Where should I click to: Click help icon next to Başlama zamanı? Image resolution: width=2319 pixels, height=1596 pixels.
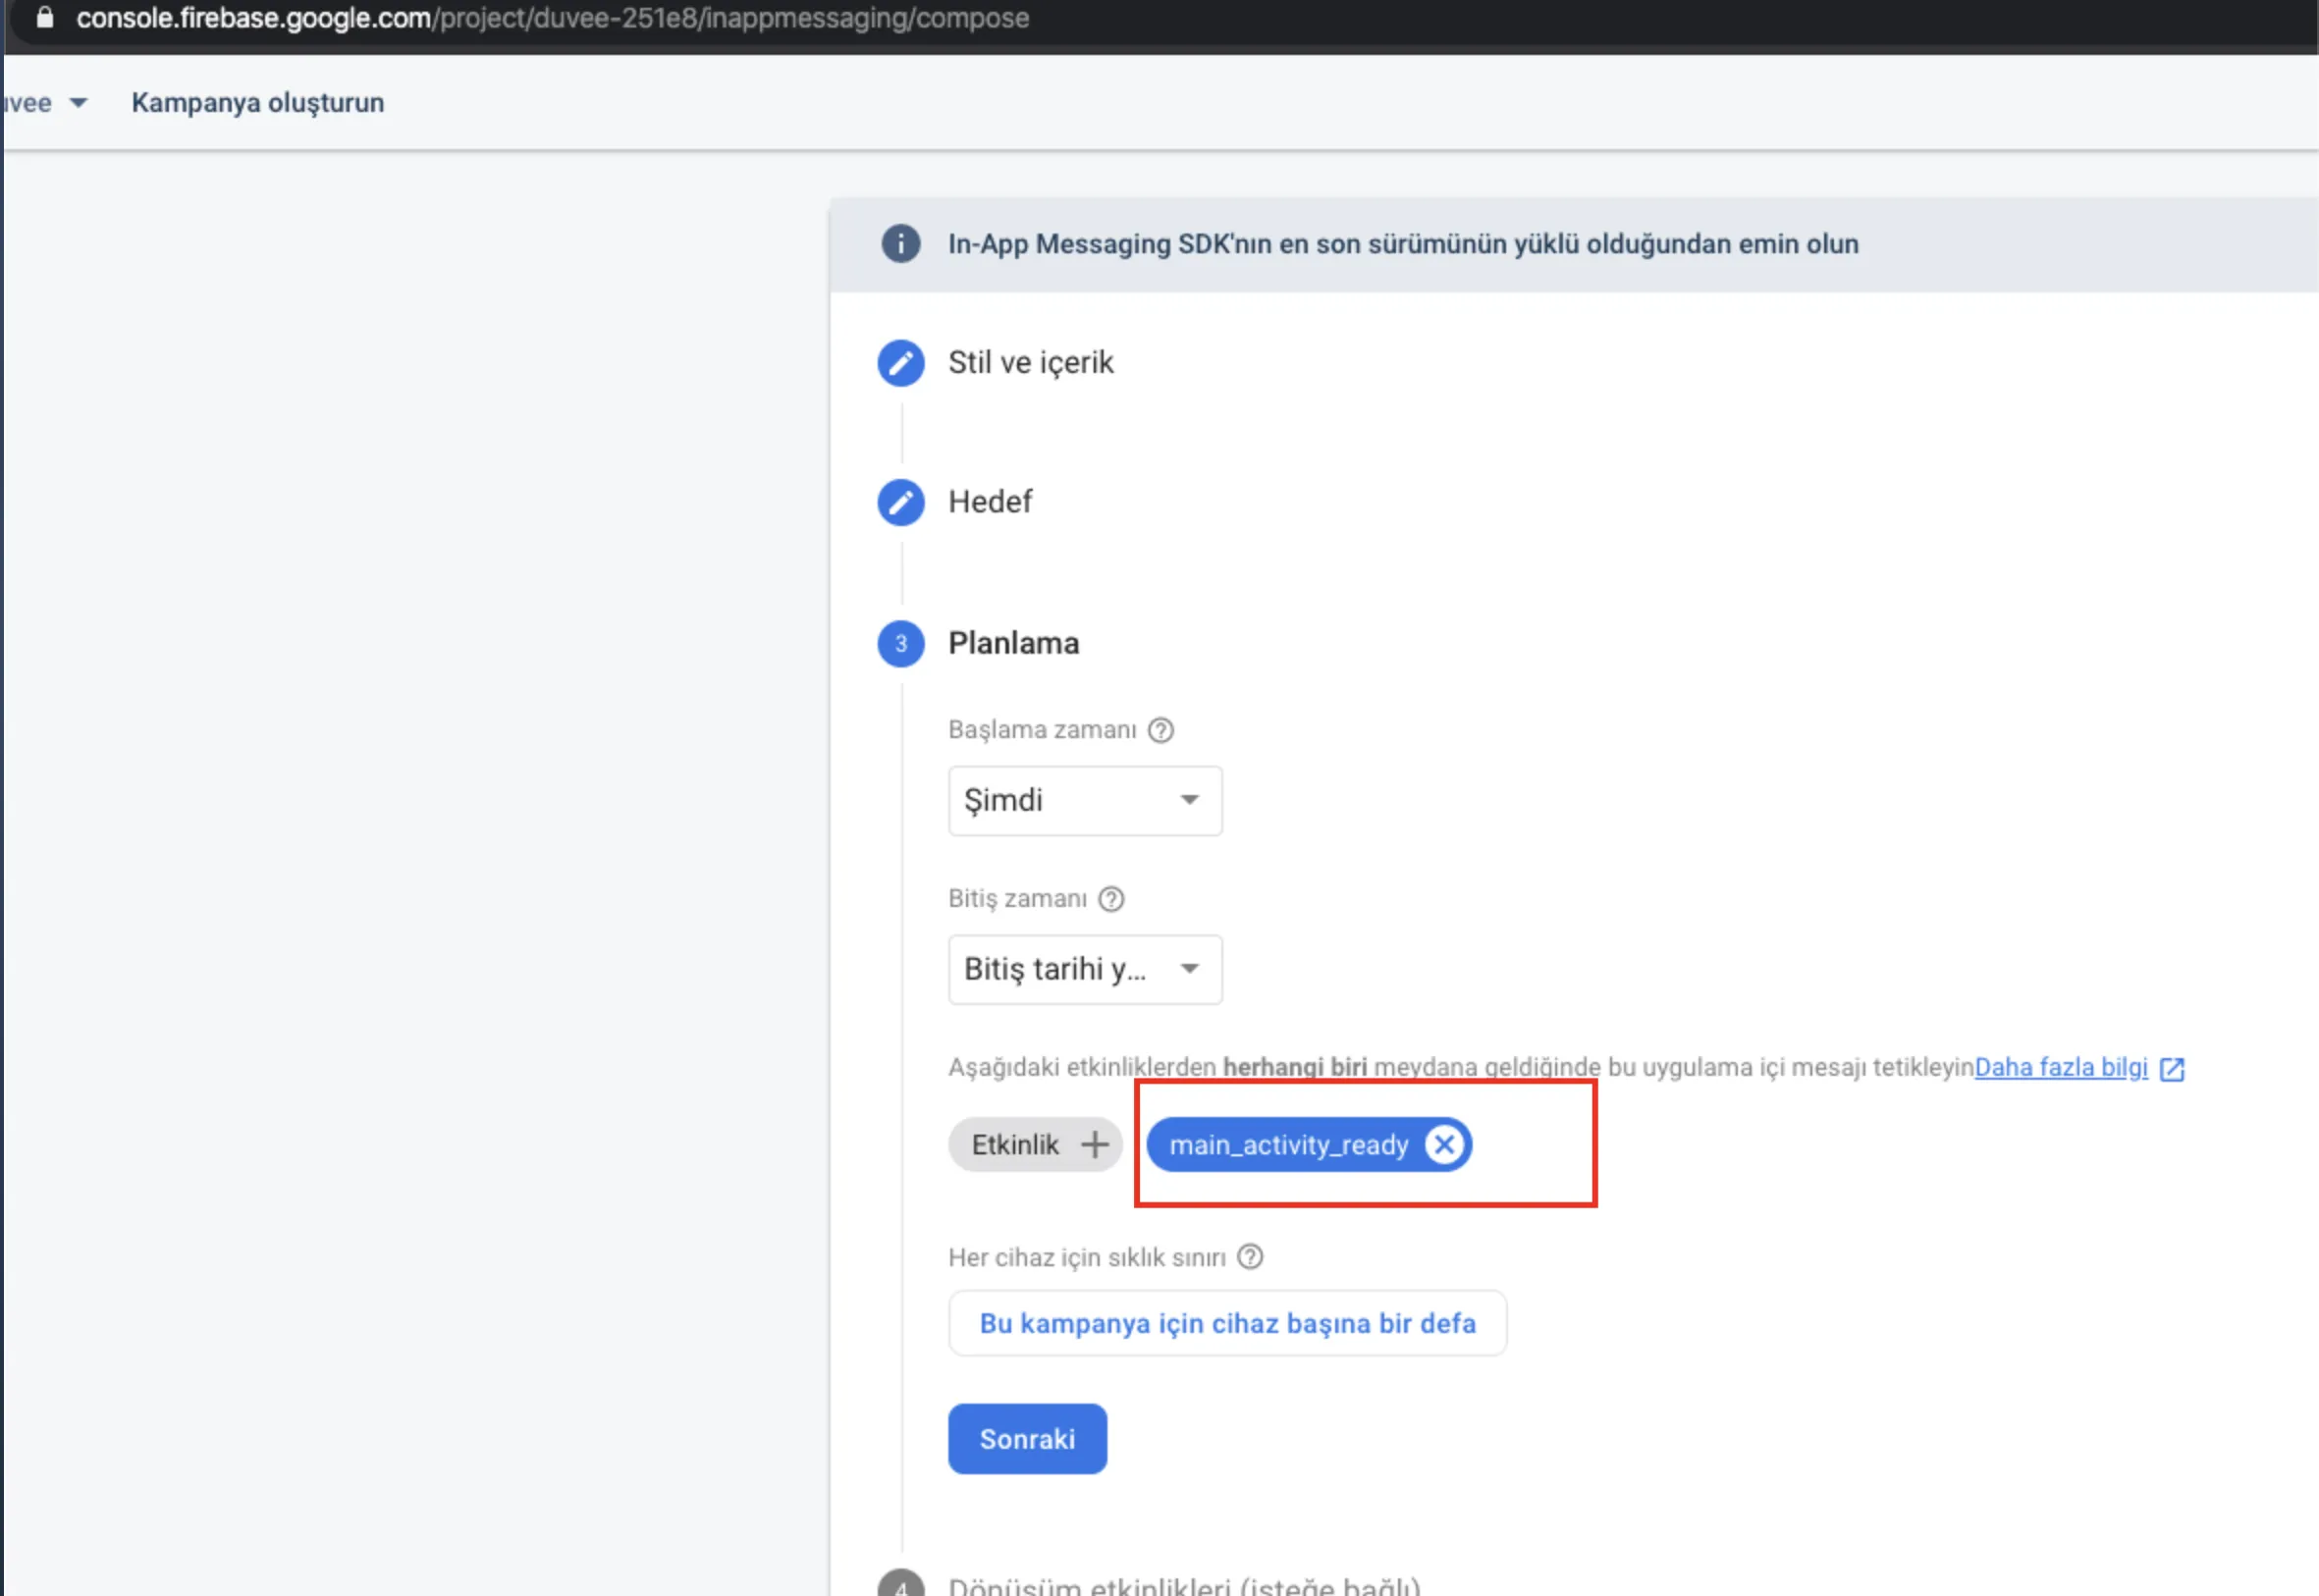(1160, 730)
